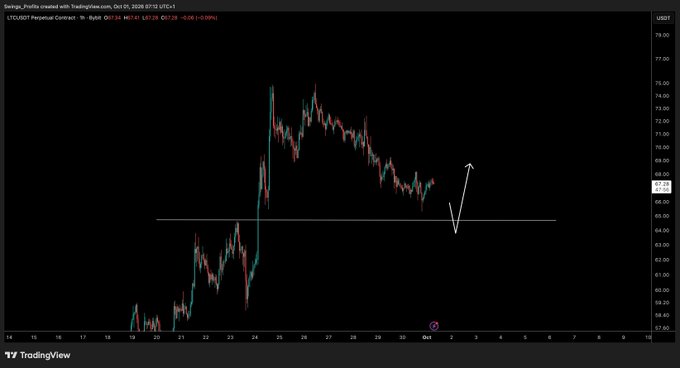Click the 75.00 price axis label
The width and height of the screenshot is (680, 368).
pyautogui.click(x=662, y=83)
